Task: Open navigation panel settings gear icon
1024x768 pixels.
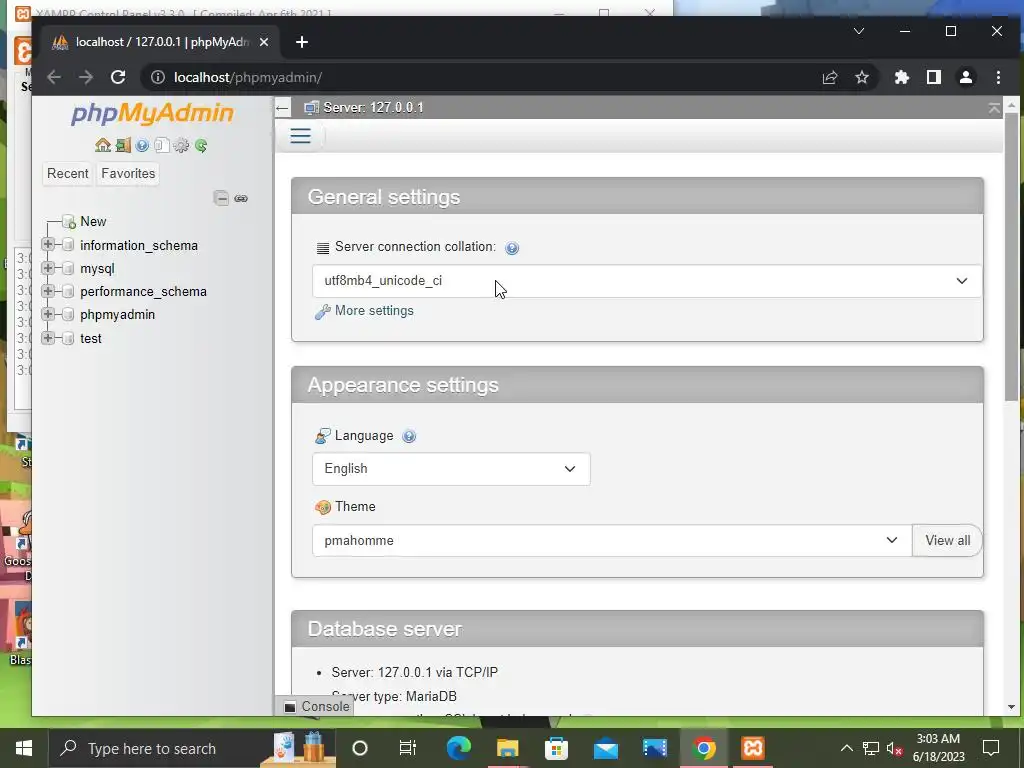Action: [181, 145]
